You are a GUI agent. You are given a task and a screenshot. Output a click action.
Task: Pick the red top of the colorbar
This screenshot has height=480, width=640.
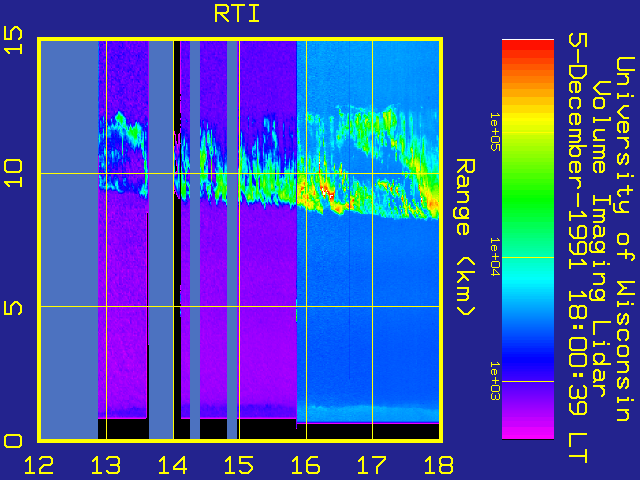click(x=528, y=47)
